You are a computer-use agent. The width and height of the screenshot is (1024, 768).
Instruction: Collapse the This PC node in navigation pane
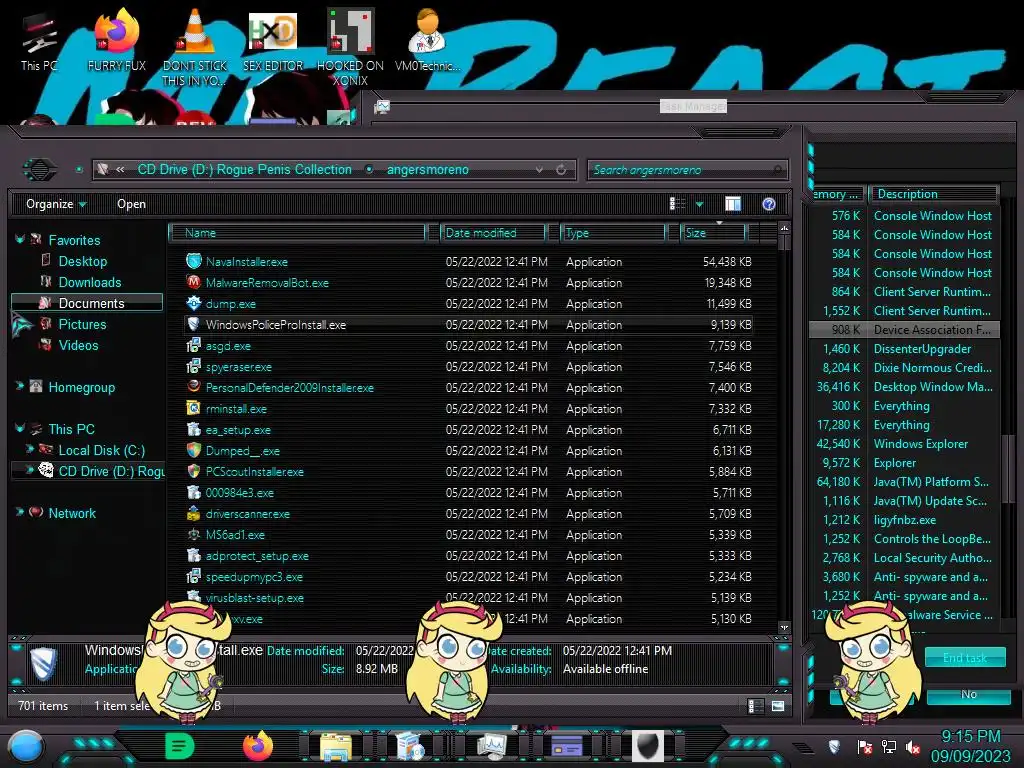point(20,428)
